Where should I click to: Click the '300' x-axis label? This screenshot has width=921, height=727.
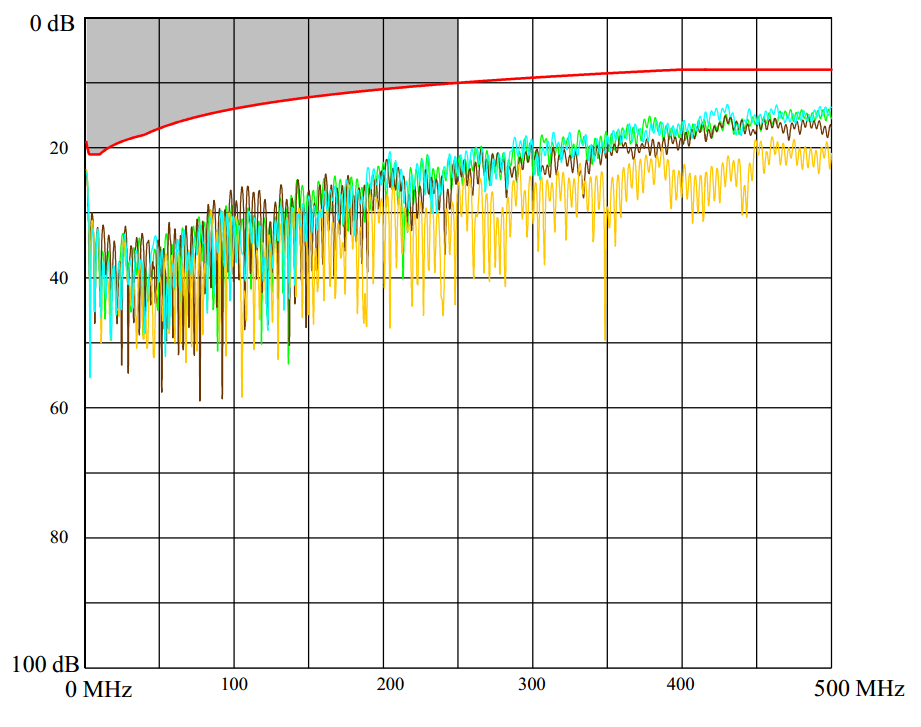coord(532,684)
